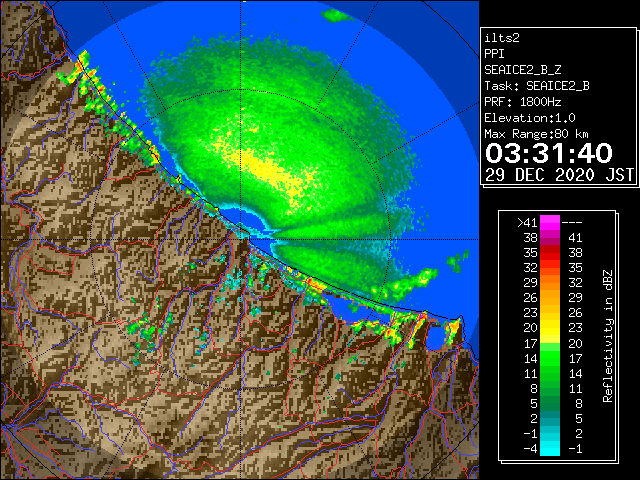Pick the magenta >41 dBZ color band
The width and height of the screenshot is (640, 480).
[550, 223]
